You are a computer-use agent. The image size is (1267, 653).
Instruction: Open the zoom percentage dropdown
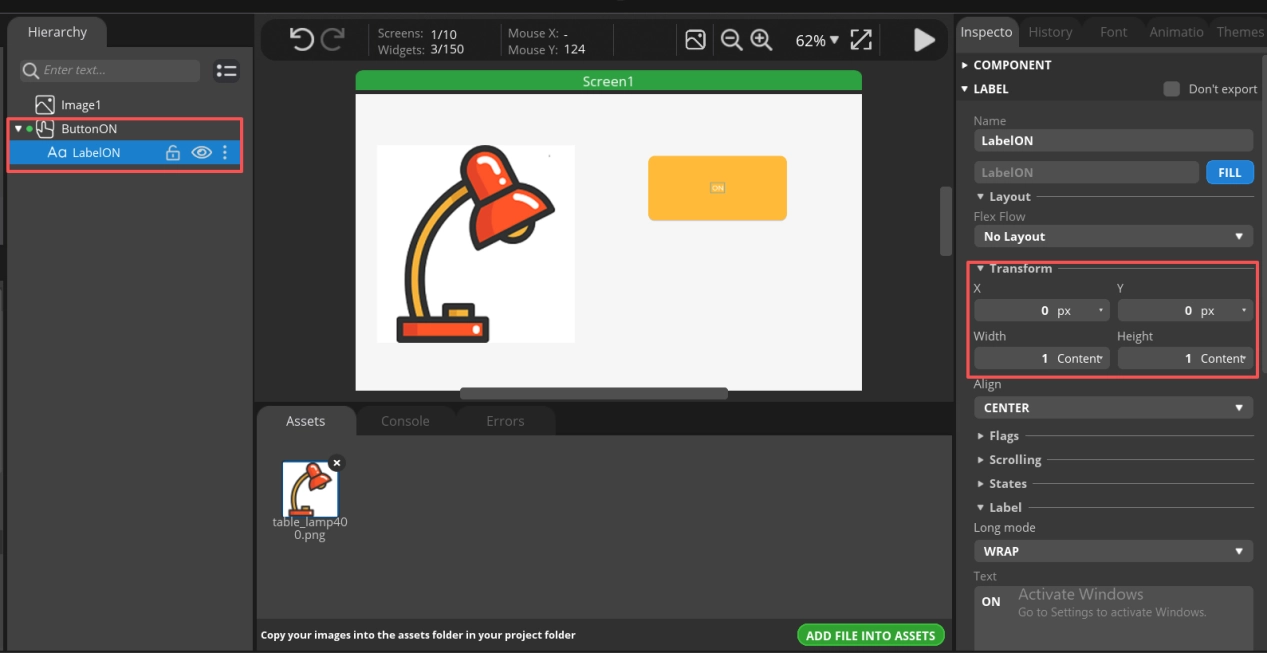tap(817, 41)
